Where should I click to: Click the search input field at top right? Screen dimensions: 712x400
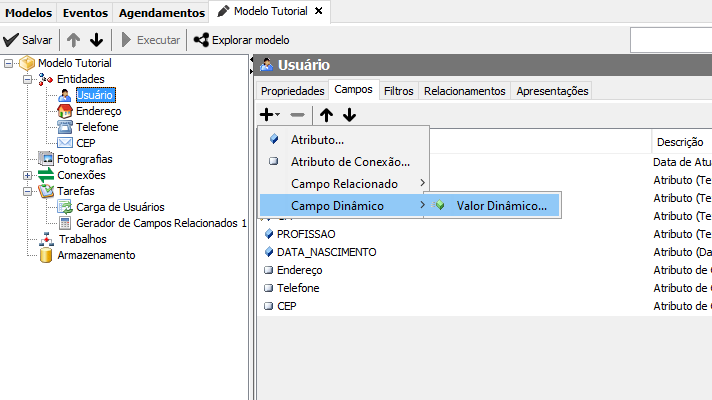click(x=670, y=40)
